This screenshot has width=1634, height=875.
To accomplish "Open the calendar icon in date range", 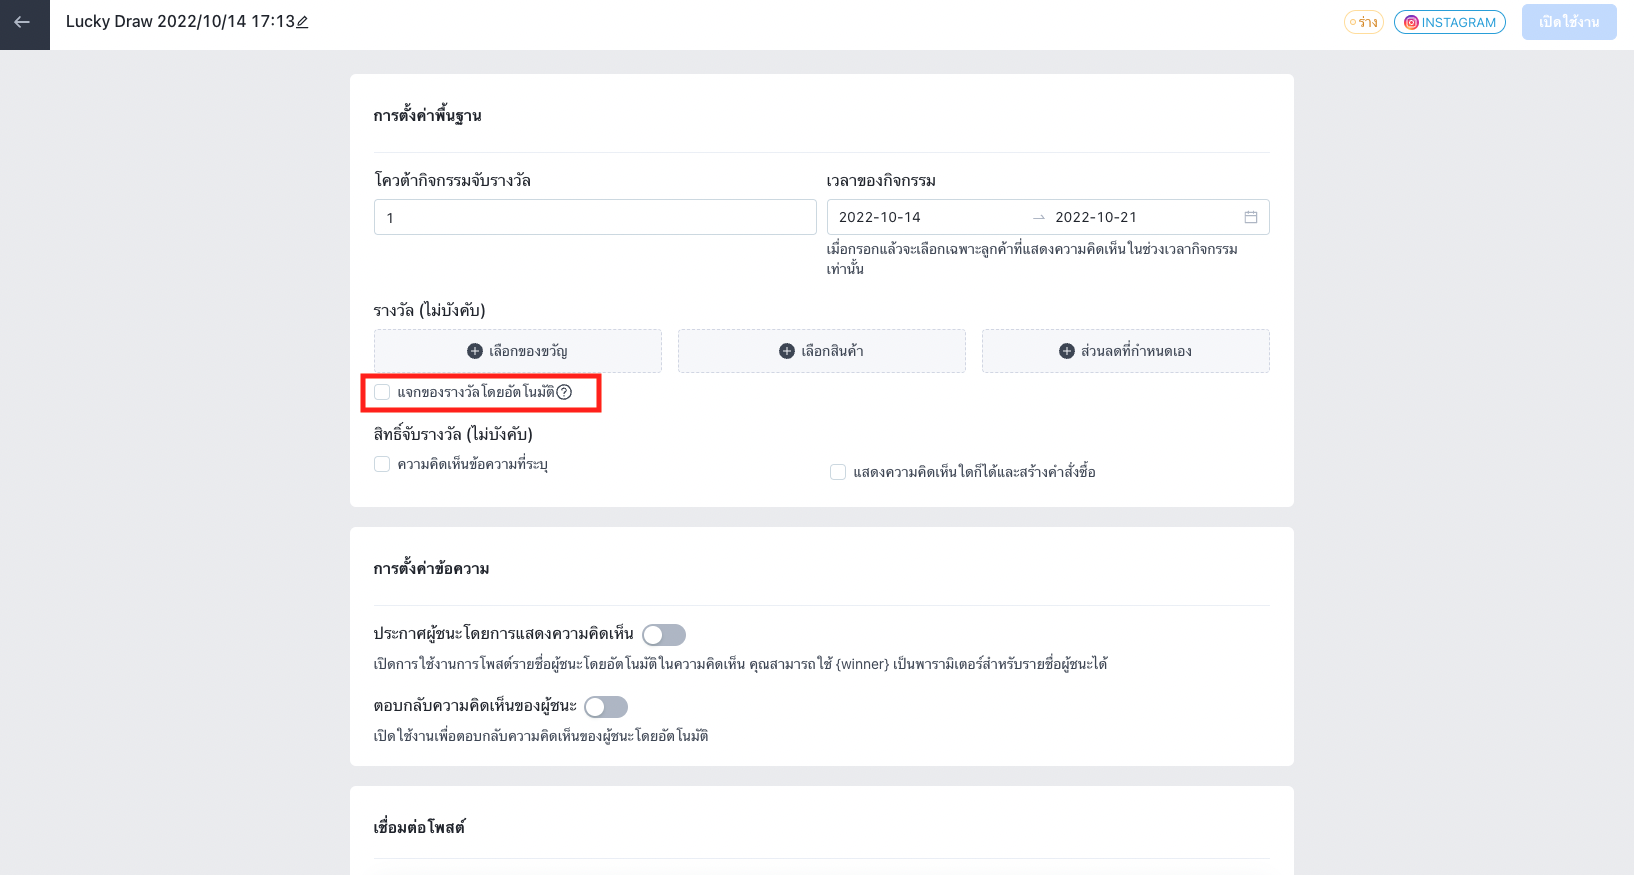I will coord(1250,217).
